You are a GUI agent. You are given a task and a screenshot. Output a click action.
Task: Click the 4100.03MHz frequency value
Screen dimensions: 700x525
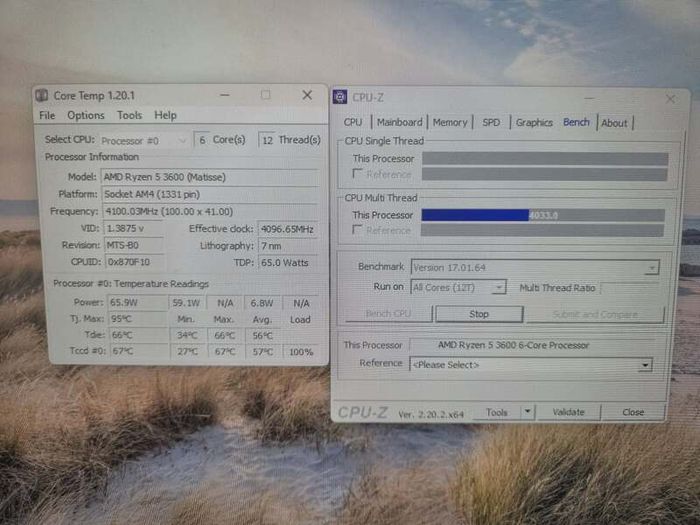[x=210, y=212]
